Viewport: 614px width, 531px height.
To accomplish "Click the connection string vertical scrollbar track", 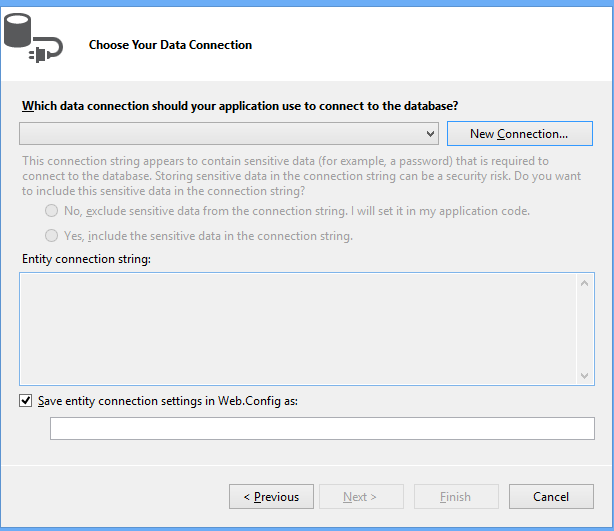I will click(586, 328).
